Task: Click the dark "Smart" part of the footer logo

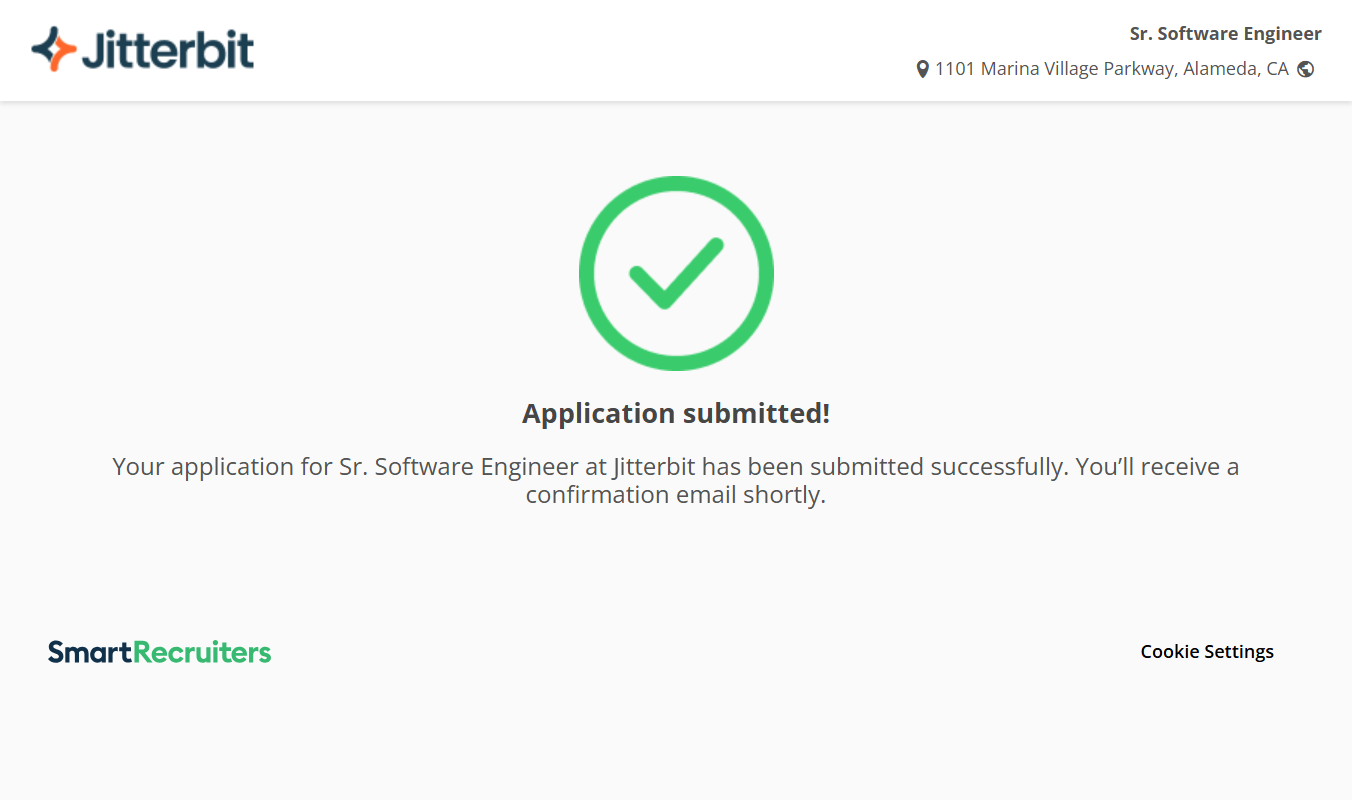Action: [x=90, y=652]
